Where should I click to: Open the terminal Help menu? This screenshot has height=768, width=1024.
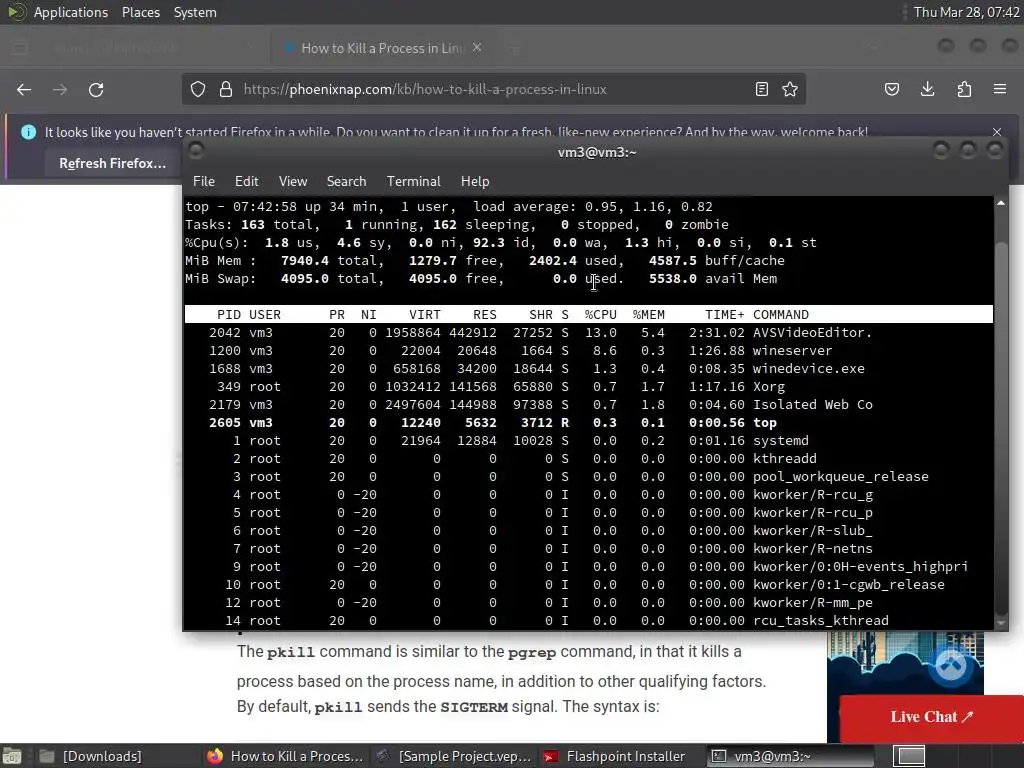click(475, 182)
